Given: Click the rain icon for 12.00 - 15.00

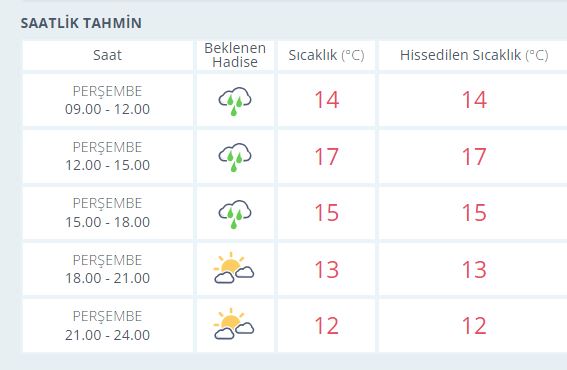Looking at the screenshot, I should coord(235,157).
